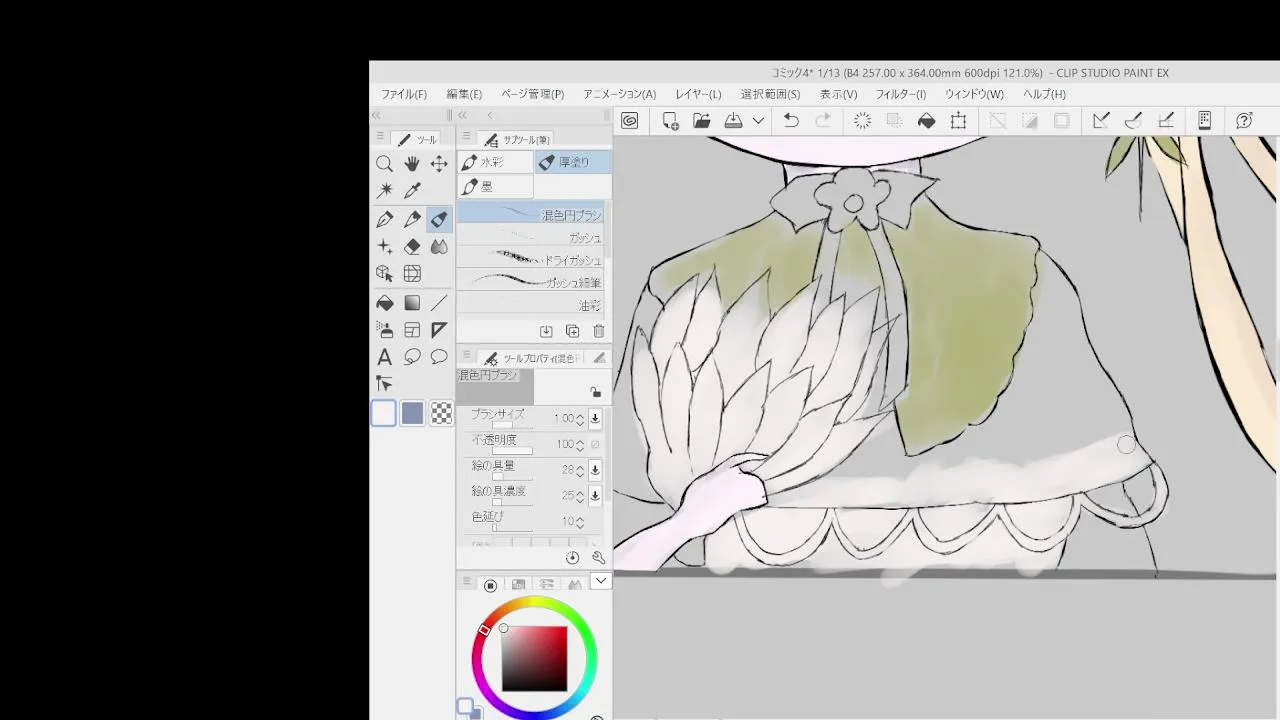Select the Decoration sparkle tool
The height and width of the screenshot is (720, 1280).
coord(384,246)
